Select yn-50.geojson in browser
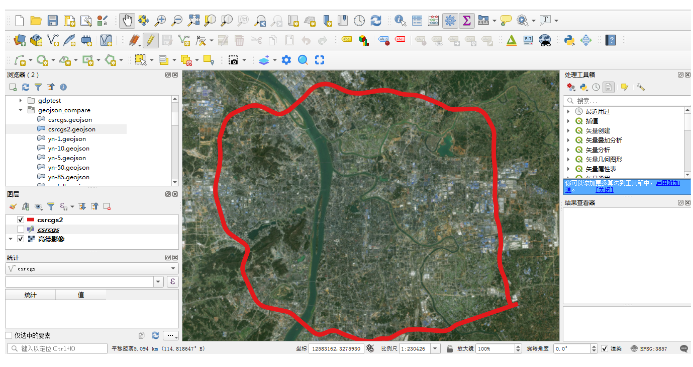 pos(69,168)
